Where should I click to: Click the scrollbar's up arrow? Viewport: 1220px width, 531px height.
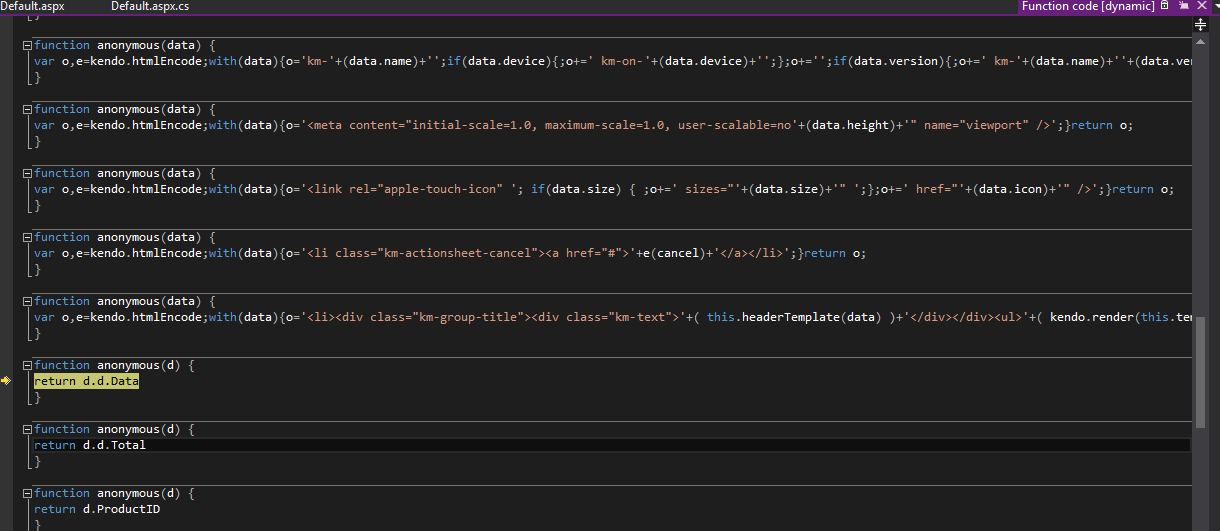[1201, 40]
